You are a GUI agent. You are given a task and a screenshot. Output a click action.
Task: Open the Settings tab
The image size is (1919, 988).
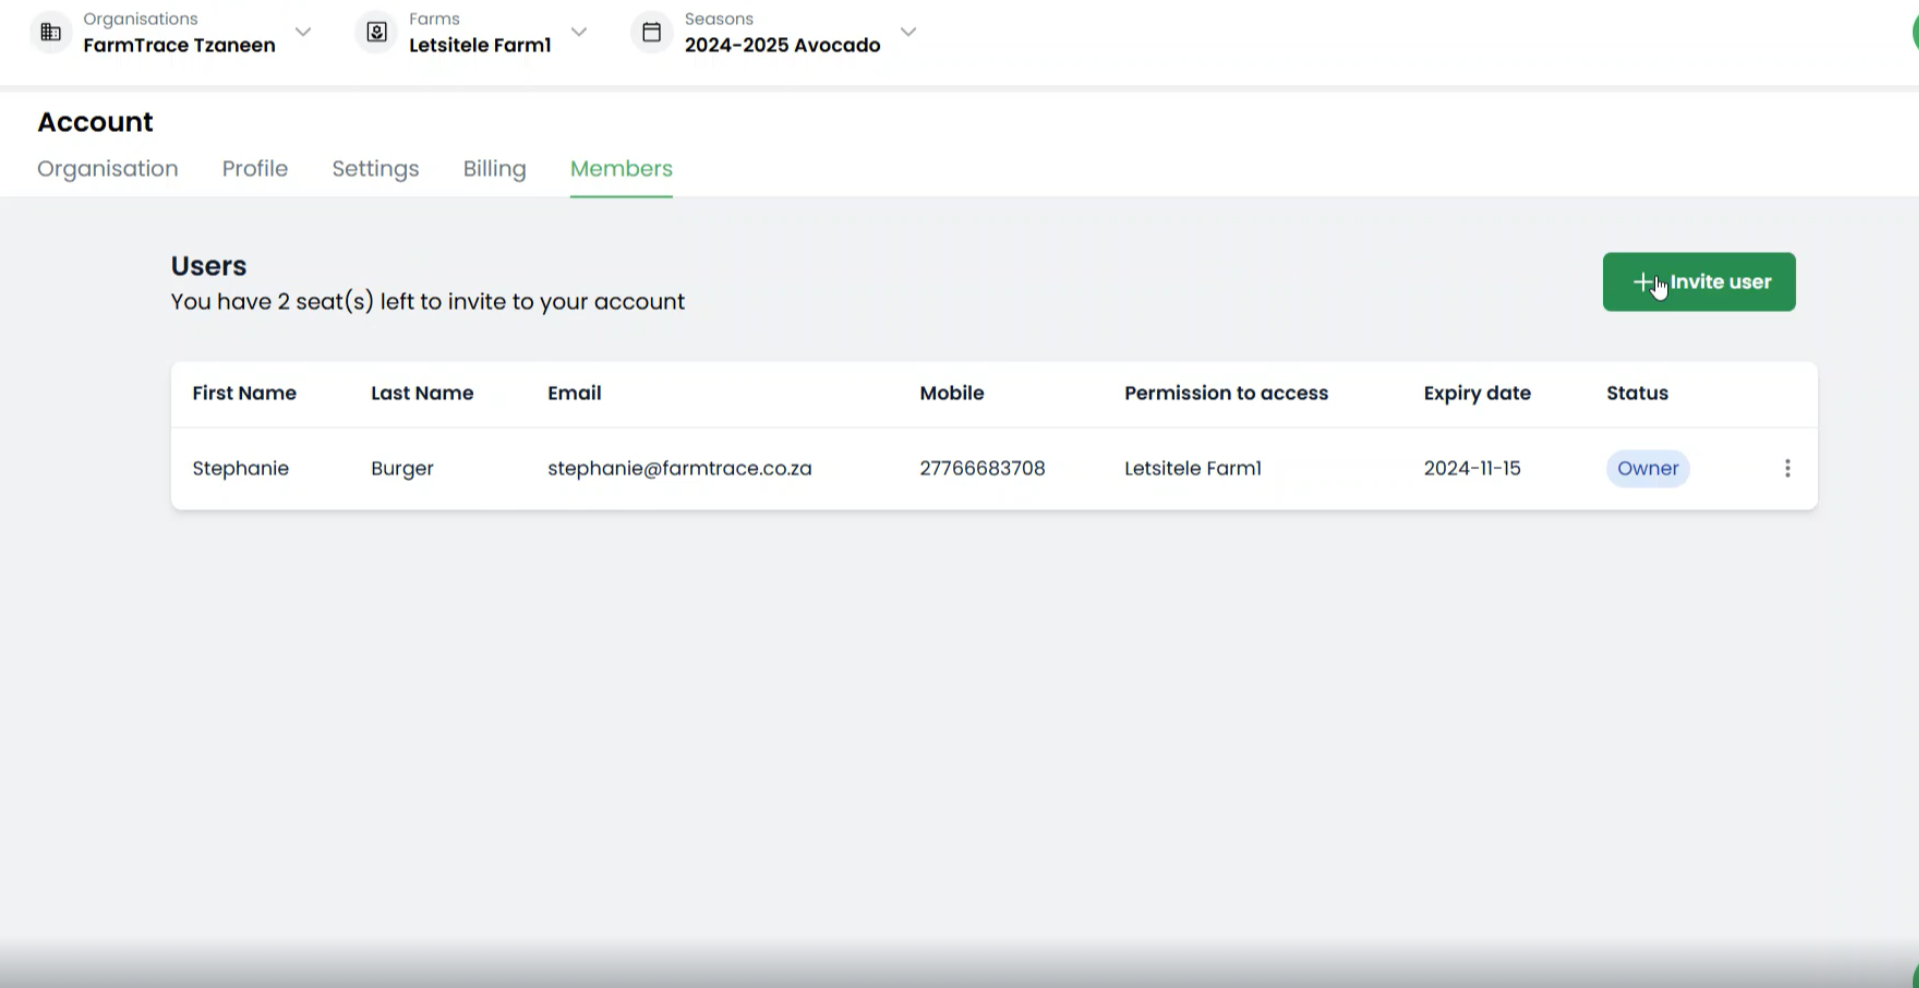click(x=375, y=169)
